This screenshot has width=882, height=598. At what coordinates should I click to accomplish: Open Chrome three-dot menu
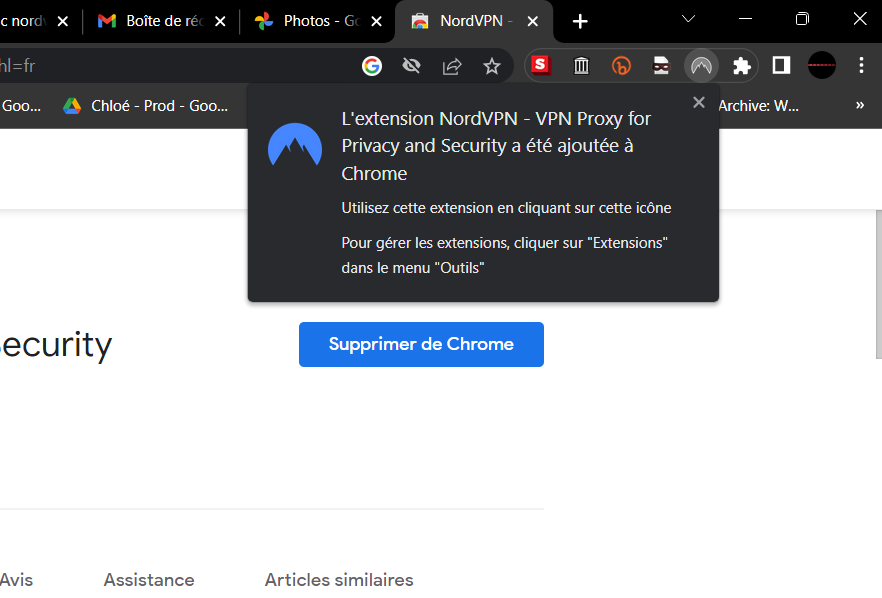861,65
